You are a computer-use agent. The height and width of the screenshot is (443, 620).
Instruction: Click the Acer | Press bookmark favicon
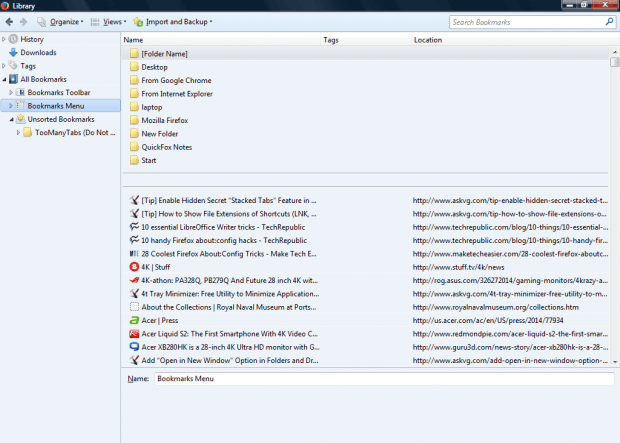[134, 320]
